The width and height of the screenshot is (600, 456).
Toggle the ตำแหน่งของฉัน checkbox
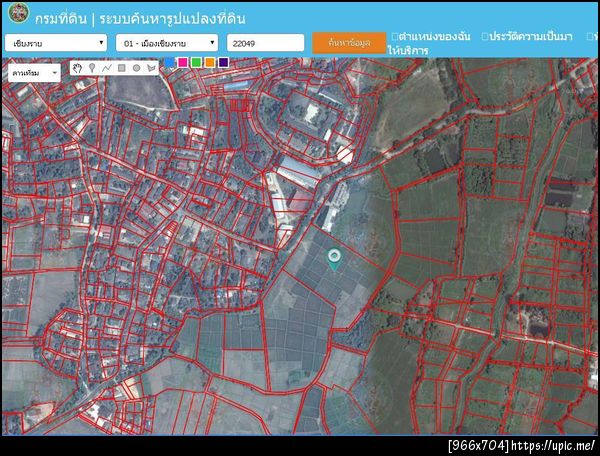click(x=395, y=37)
